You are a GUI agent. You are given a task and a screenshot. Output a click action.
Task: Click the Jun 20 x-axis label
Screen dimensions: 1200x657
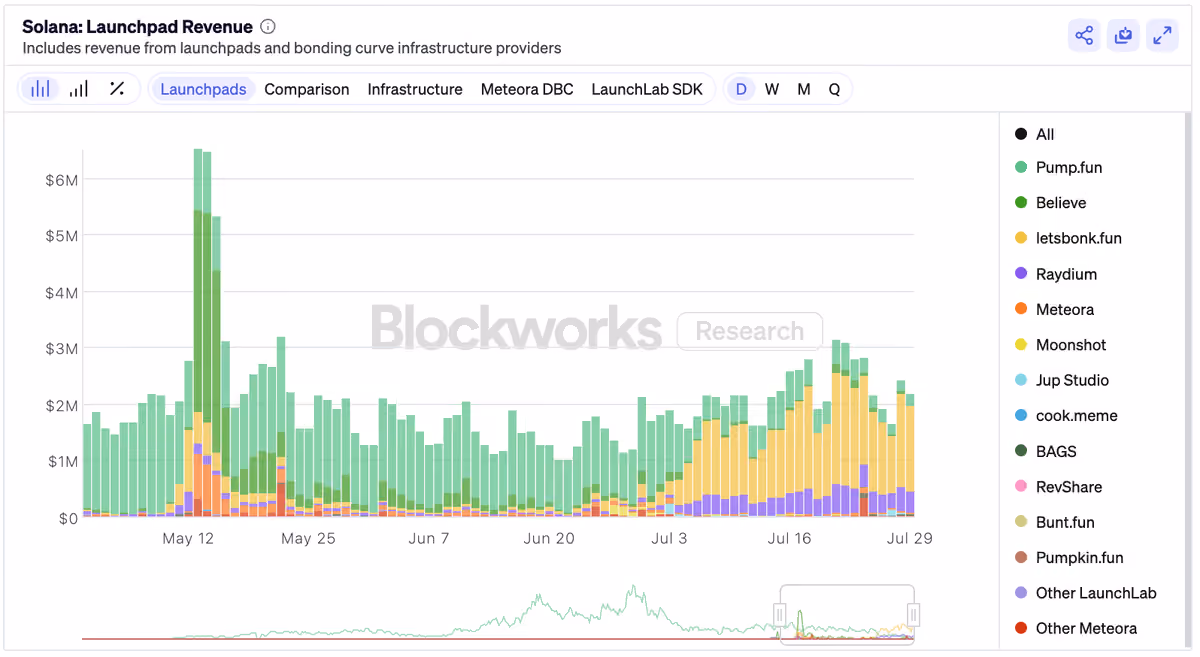tap(549, 538)
